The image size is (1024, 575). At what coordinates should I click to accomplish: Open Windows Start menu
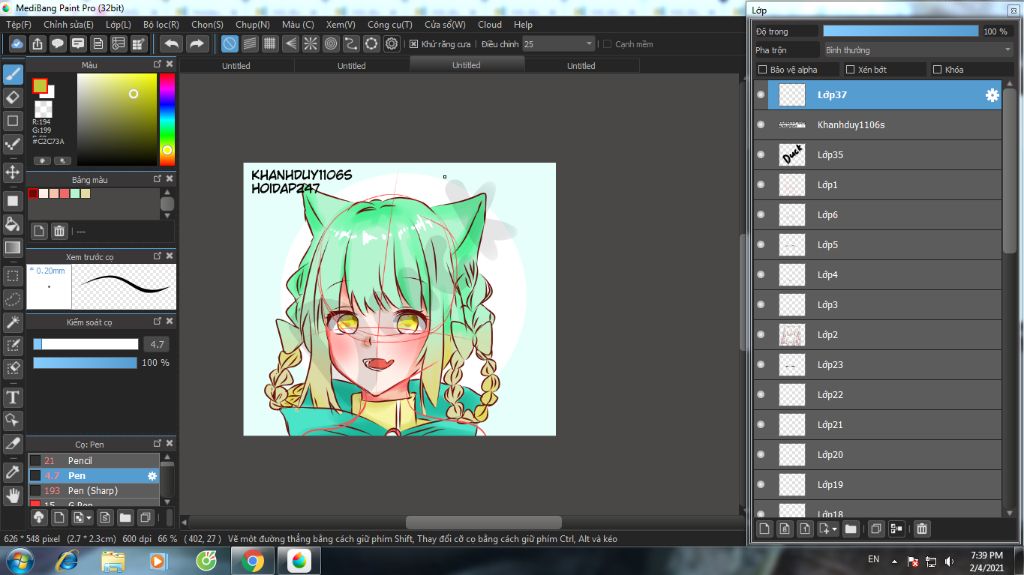tap(20, 561)
